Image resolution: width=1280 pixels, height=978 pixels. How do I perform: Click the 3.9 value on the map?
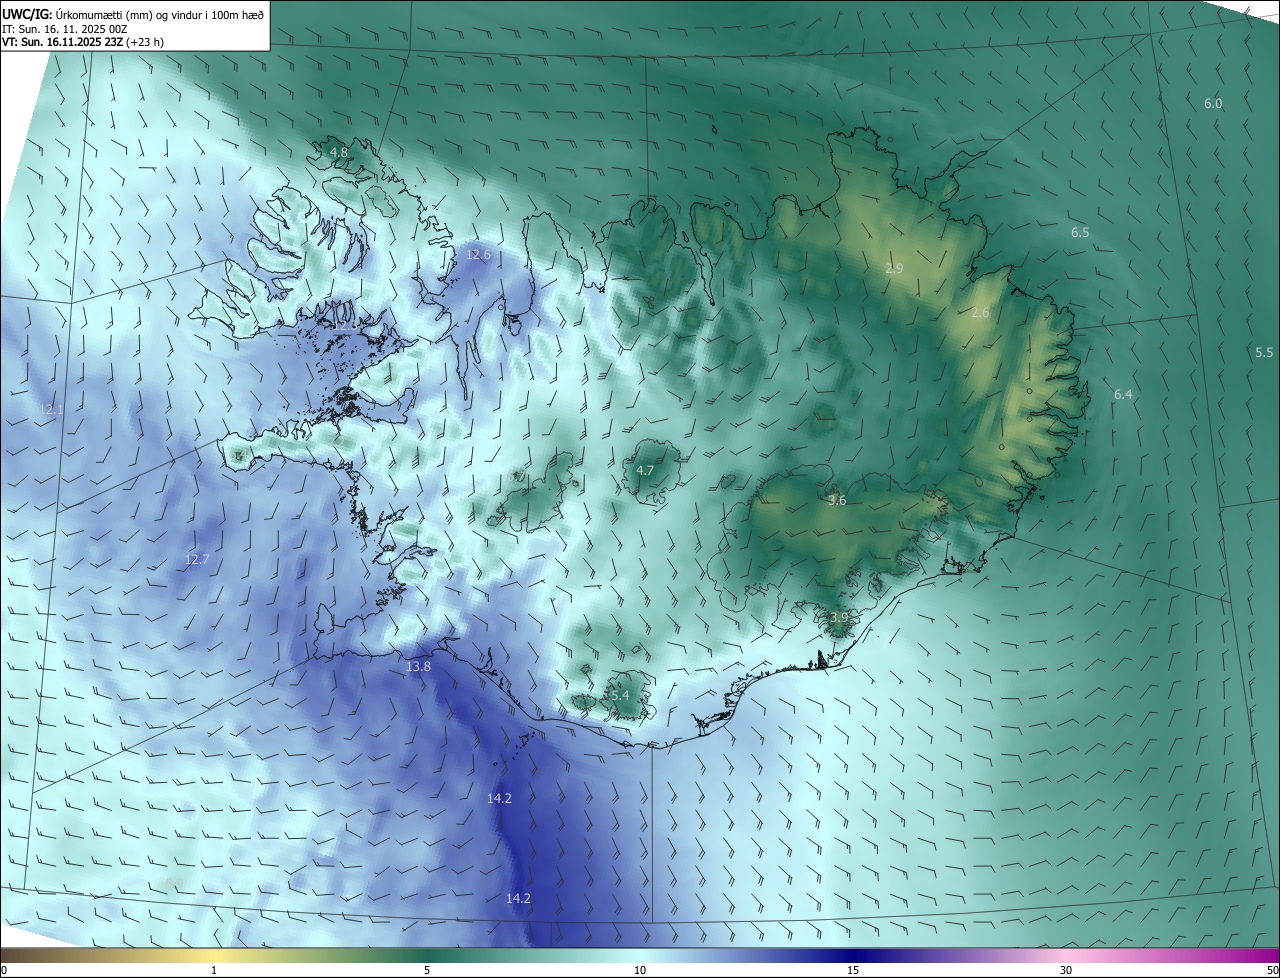coord(839,617)
